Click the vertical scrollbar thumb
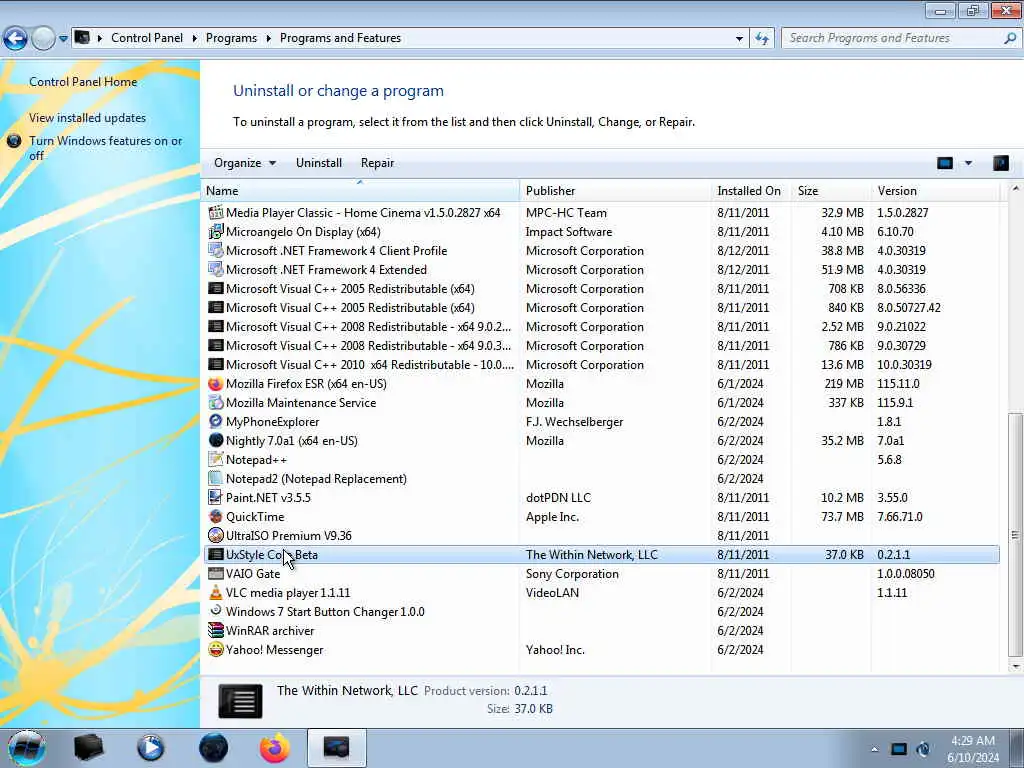Screen dimensions: 1024x768 pyautogui.click(x=1015, y=534)
